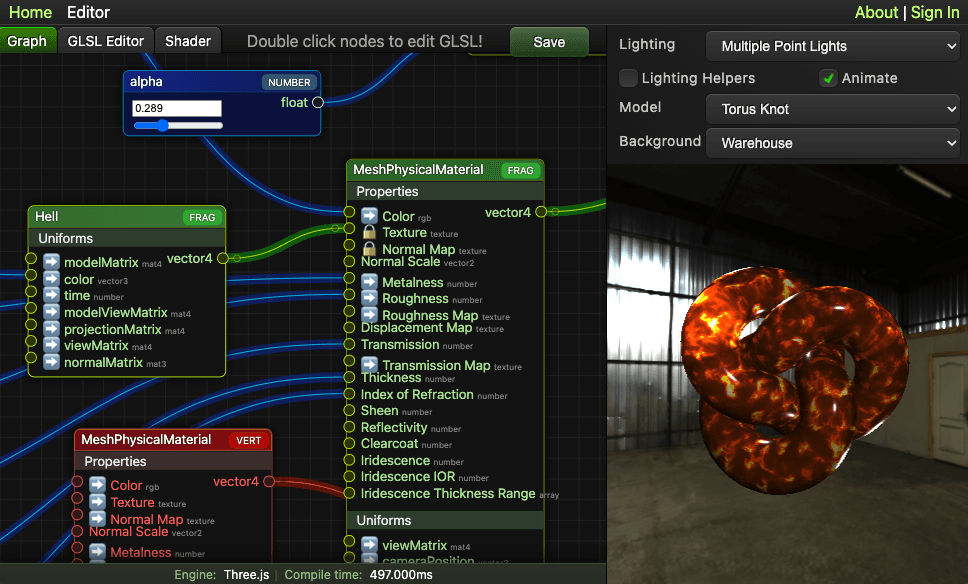Click the blue arrow icon beside Color
The image size is (968, 584).
369,213
